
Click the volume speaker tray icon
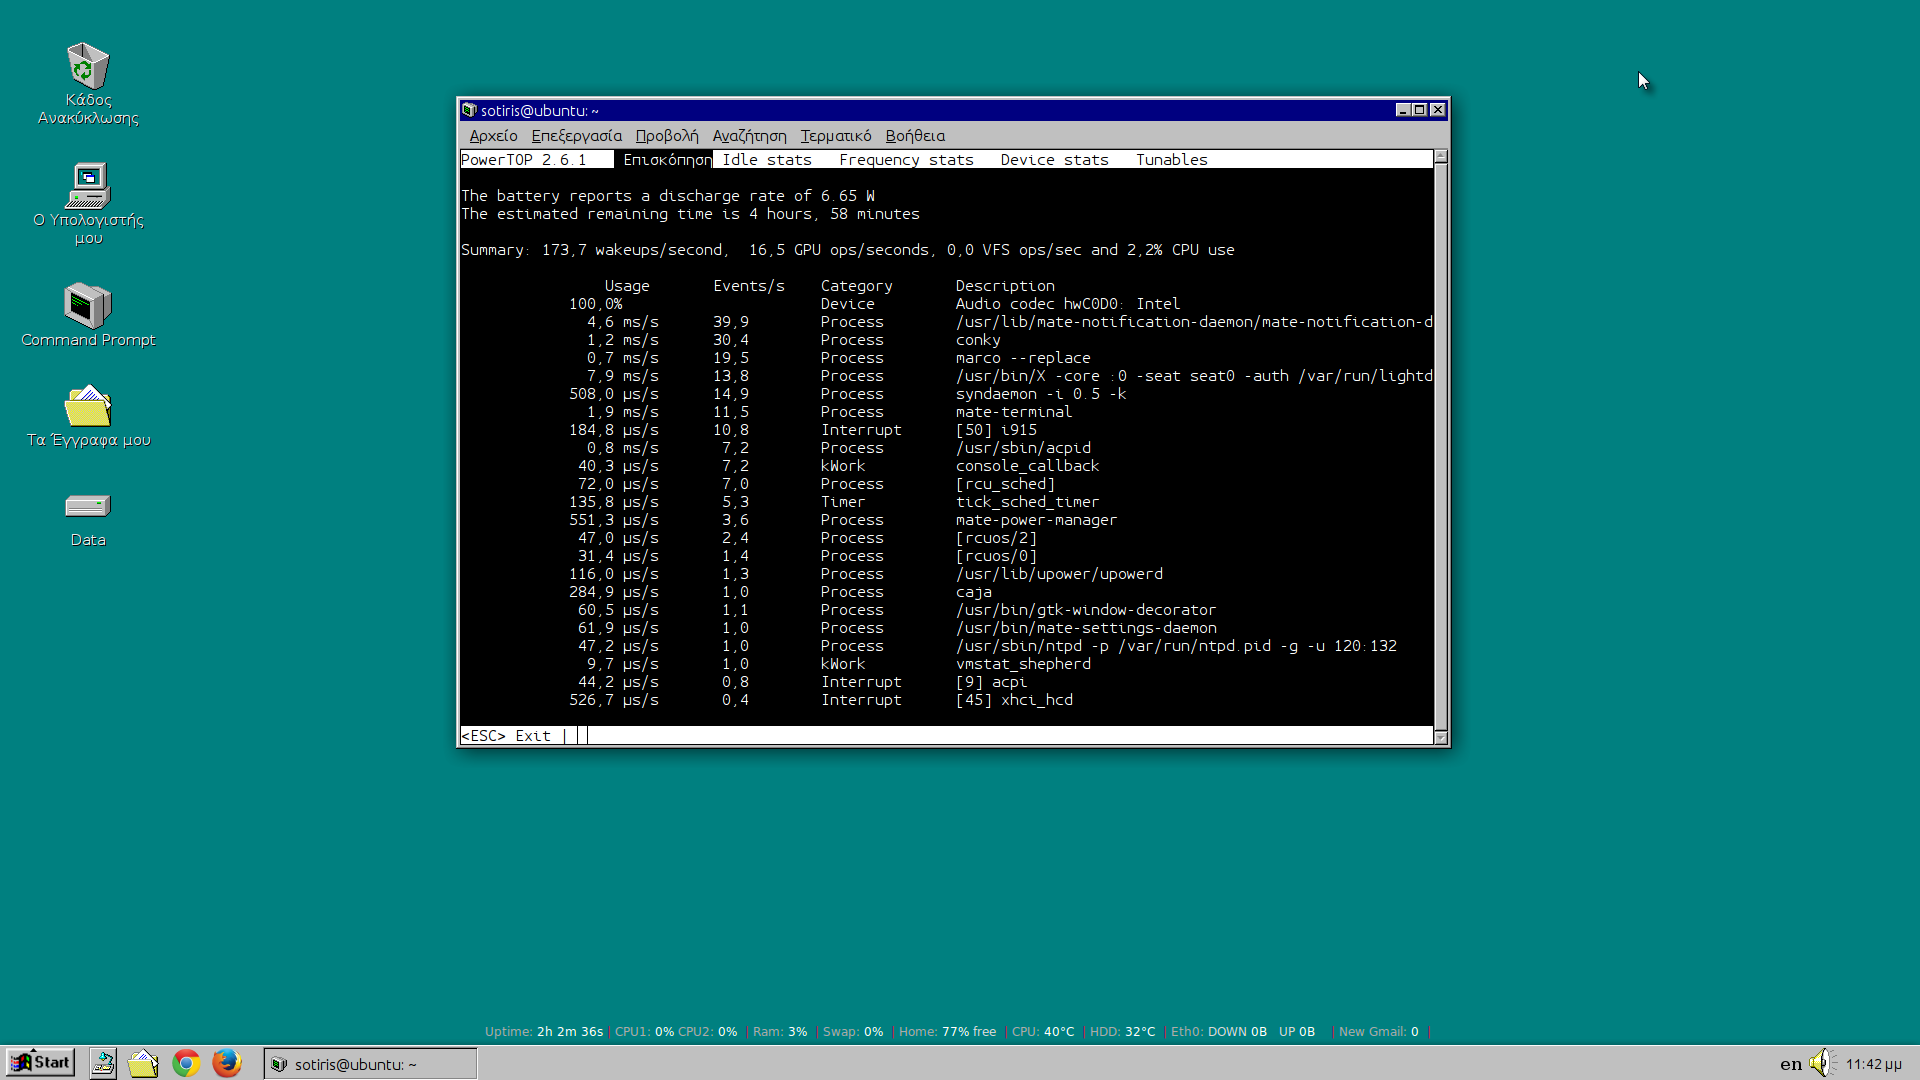(x=1822, y=1063)
